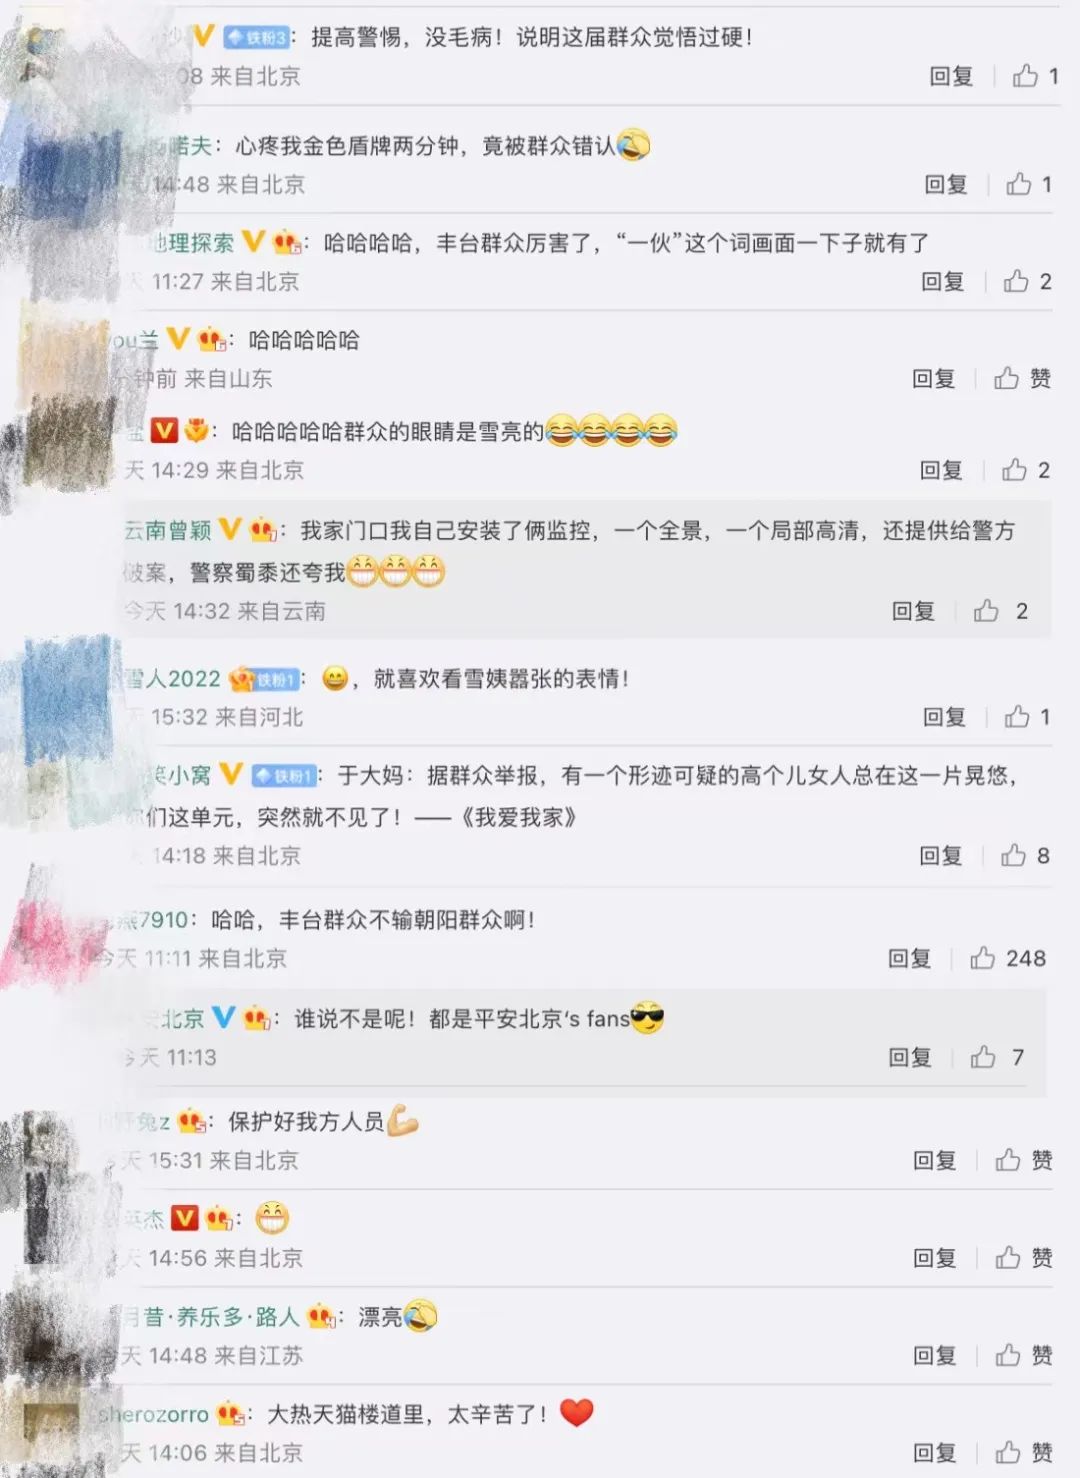Reply to the 提高警惕 comment
This screenshot has height=1478, width=1080.
pyautogui.click(x=951, y=76)
